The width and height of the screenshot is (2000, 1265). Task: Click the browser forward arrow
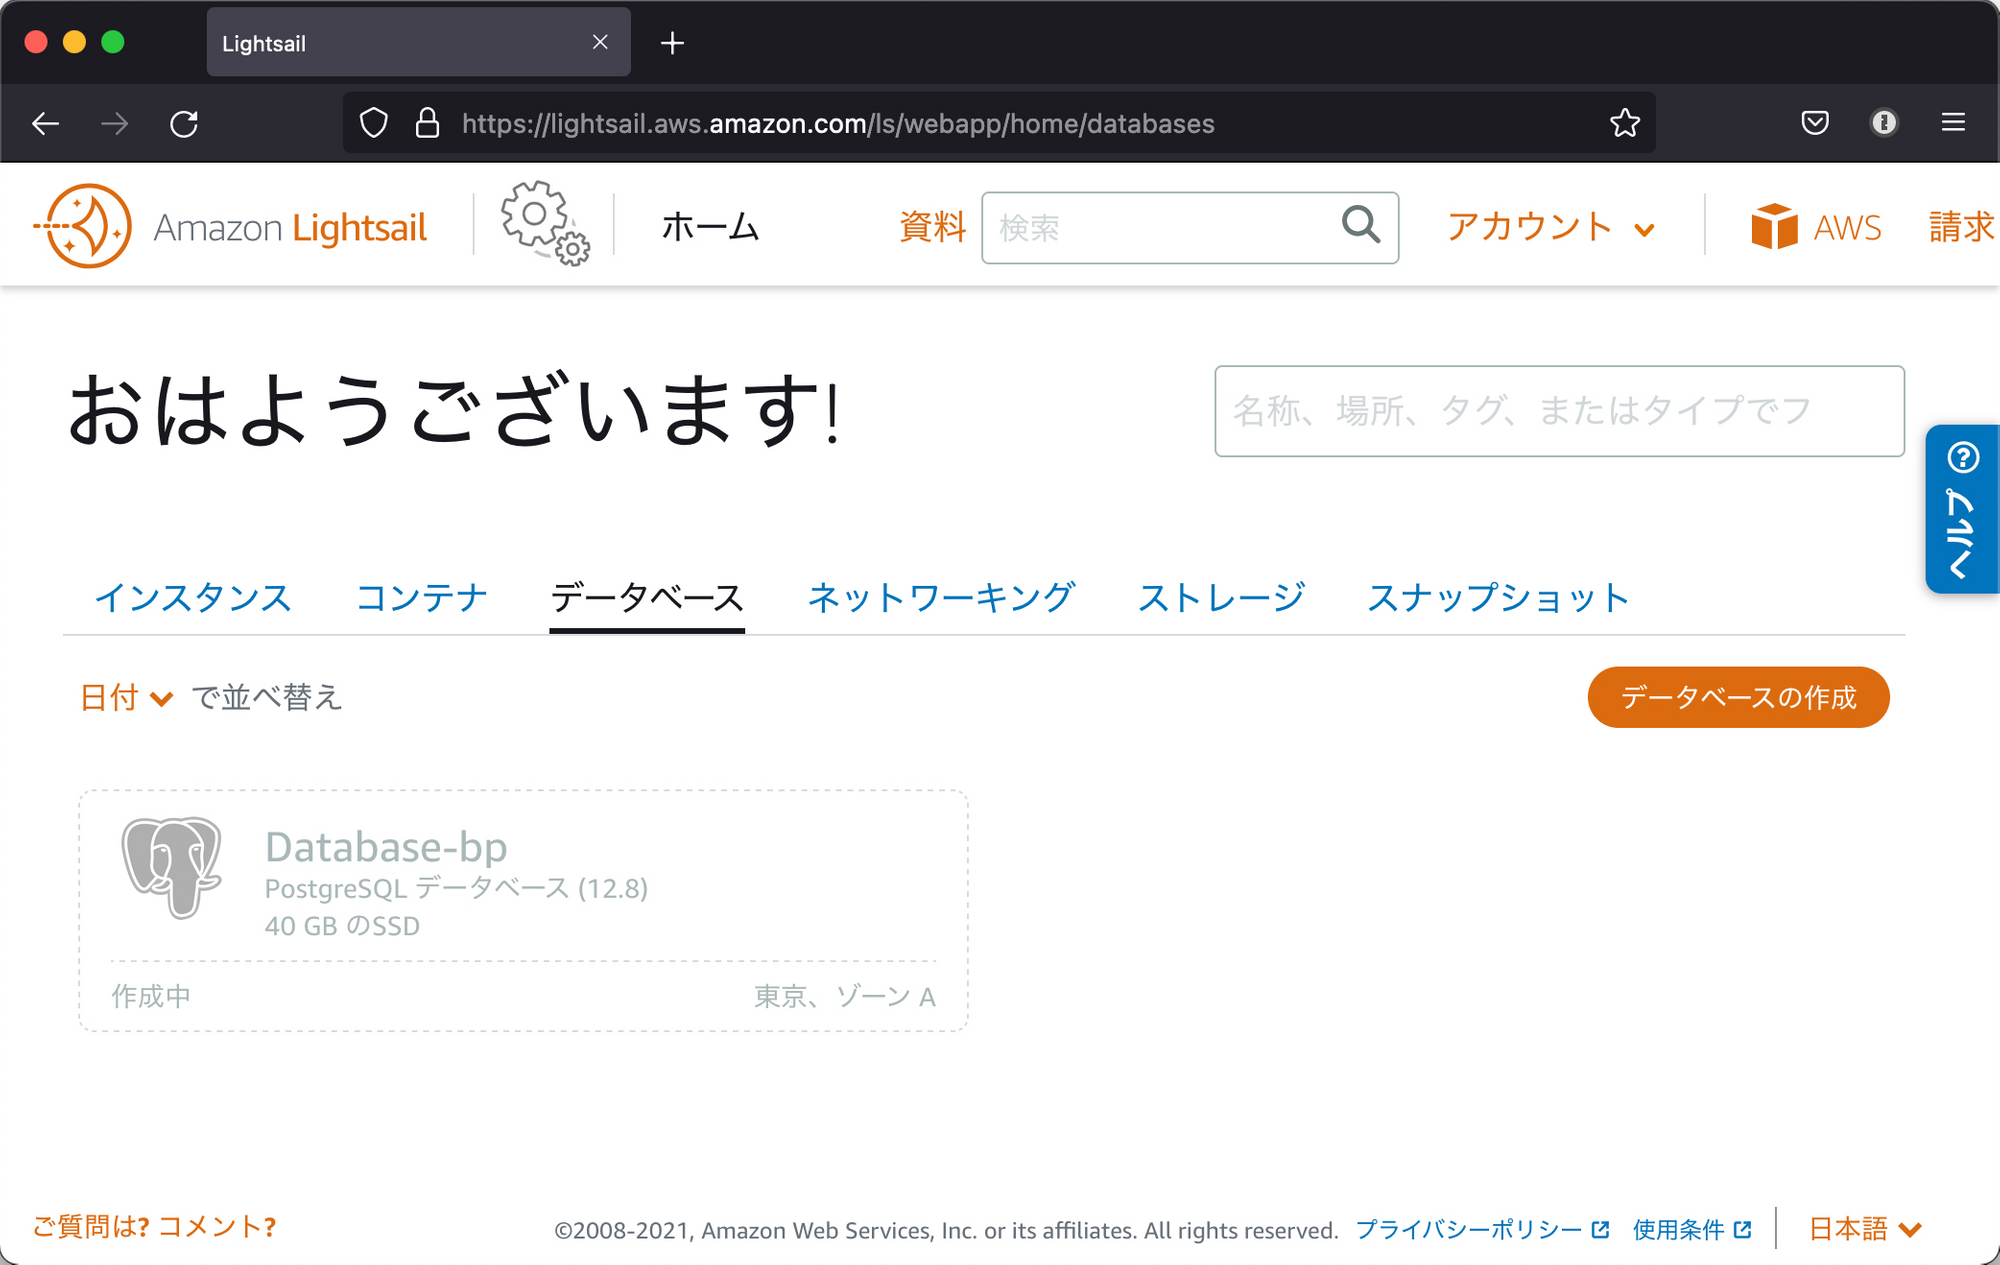tap(115, 123)
